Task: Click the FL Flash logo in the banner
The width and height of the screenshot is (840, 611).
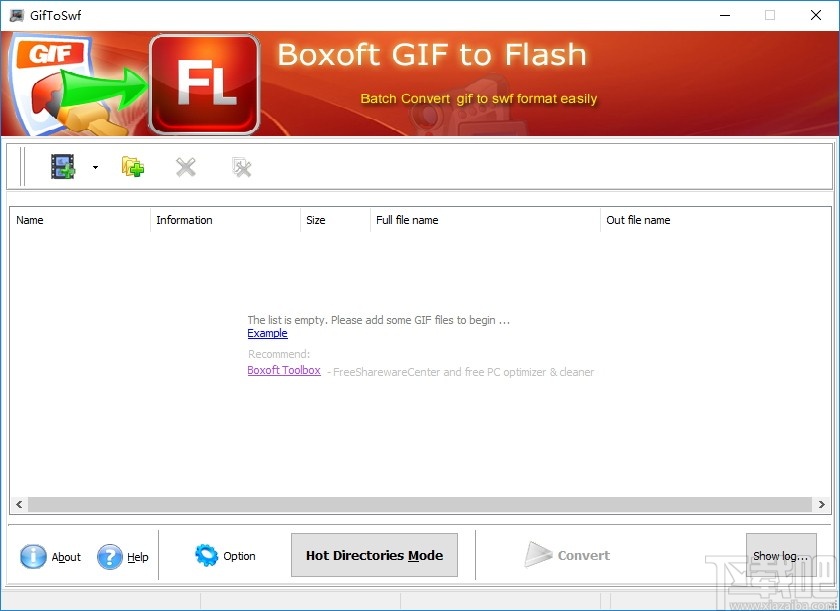Action: (205, 84)
